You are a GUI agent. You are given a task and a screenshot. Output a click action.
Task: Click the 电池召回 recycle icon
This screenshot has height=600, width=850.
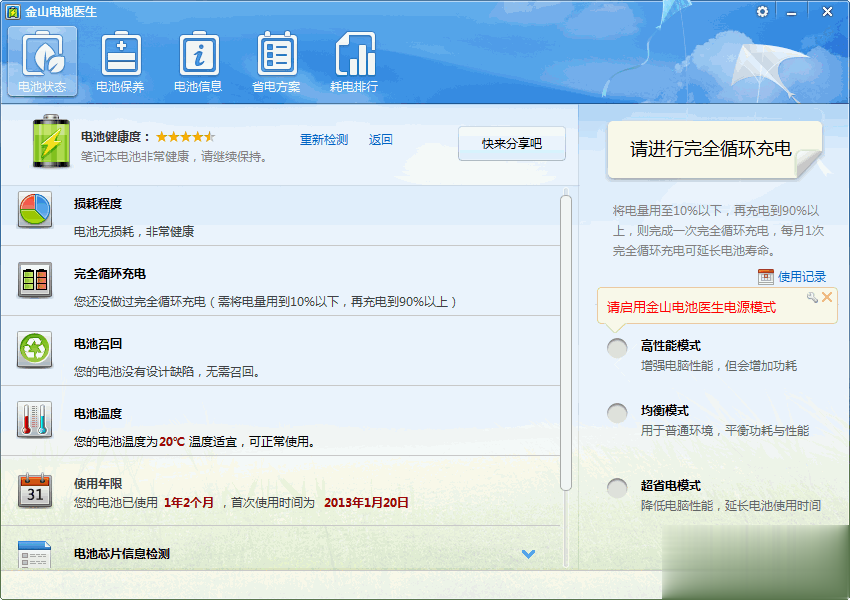tap(35, 350)
